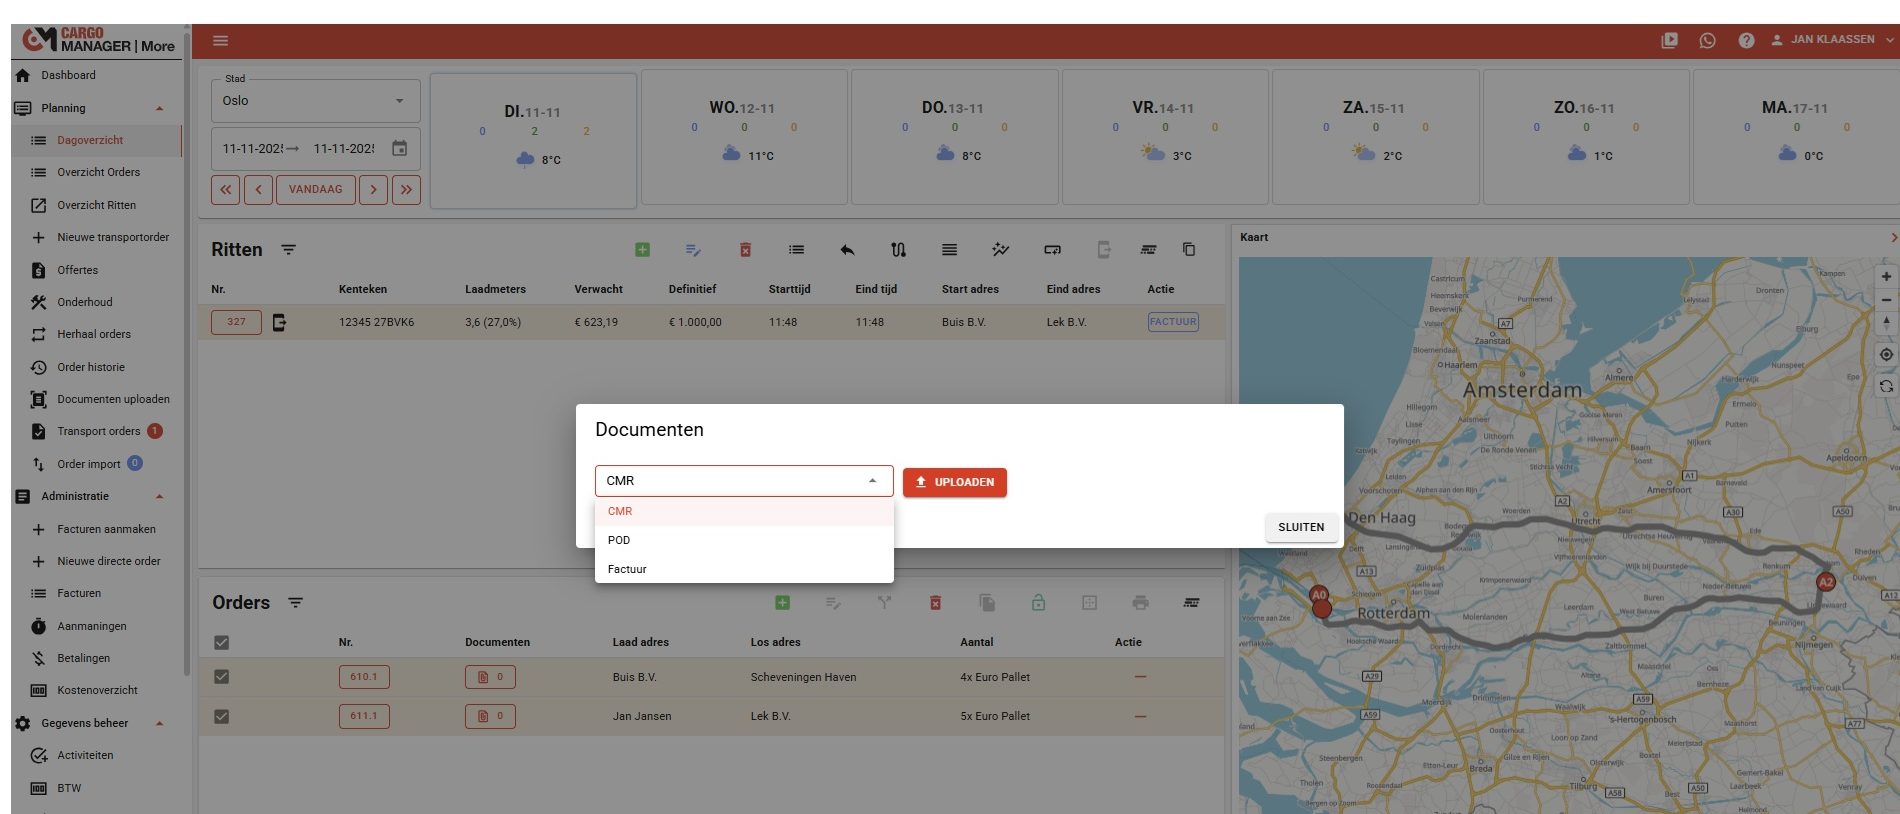Open the calendar date picker icon
1900x814 pixels.
[x=399, y=148]
